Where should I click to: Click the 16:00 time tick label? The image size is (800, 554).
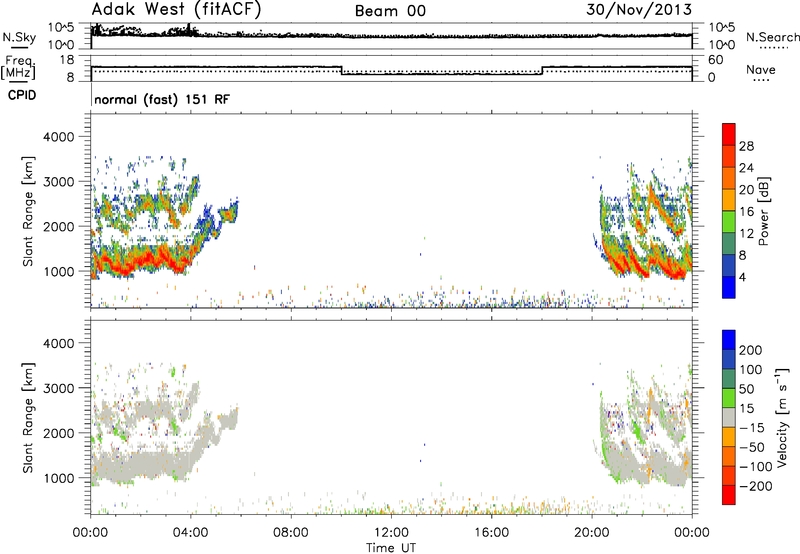pyautogui.click(x=491, y=533)
